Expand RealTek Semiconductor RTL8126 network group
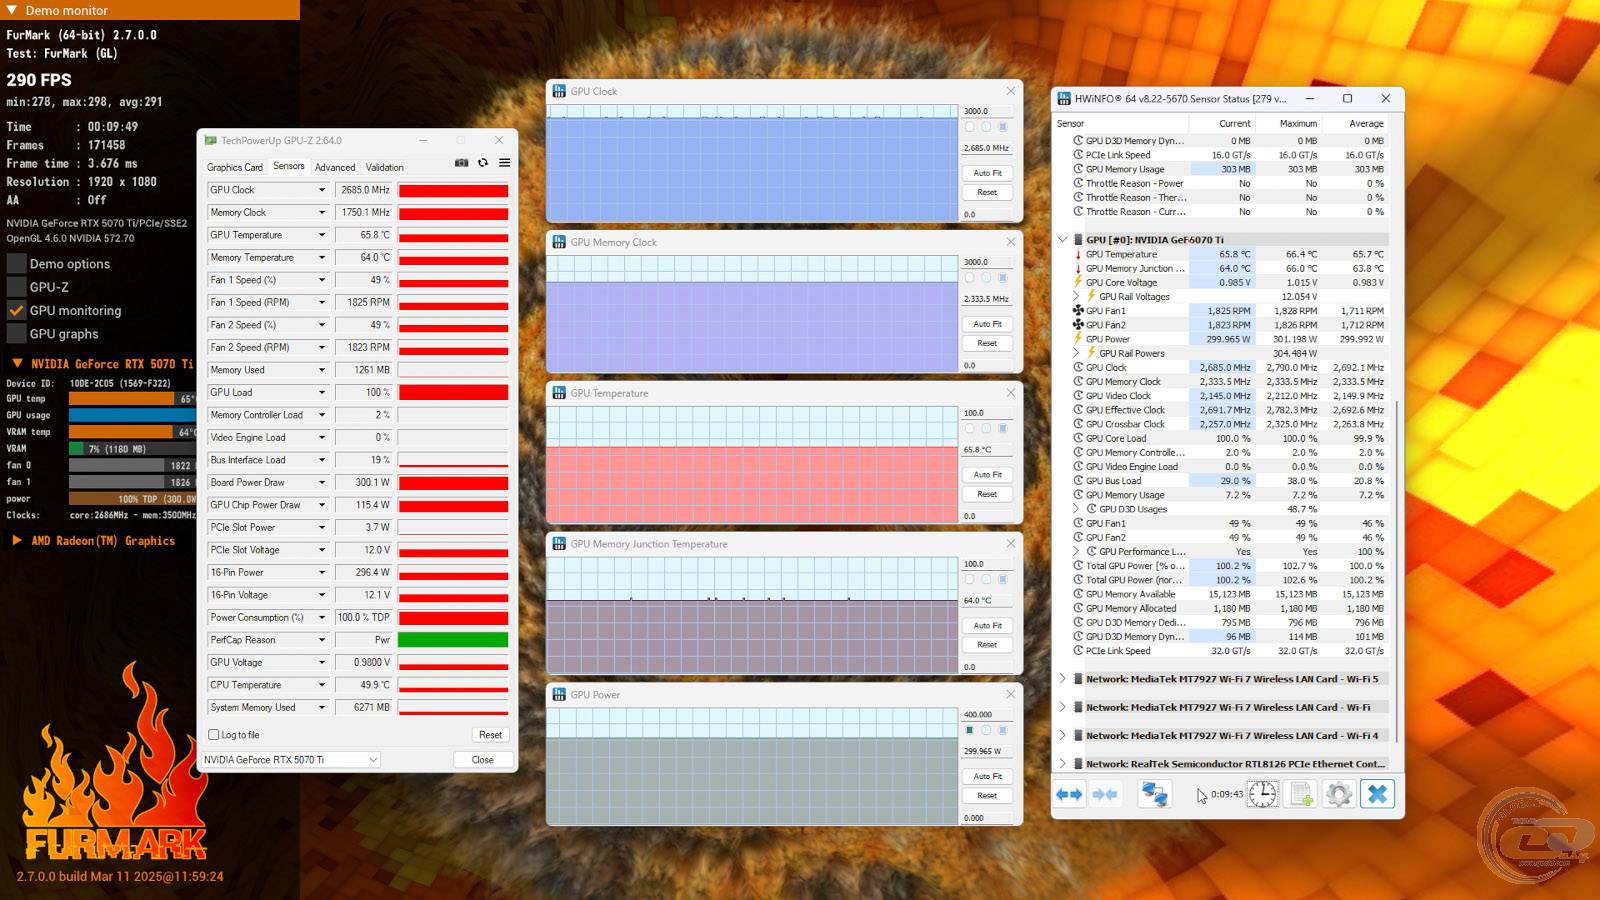This screenshot has width=1600, height=900. [x=1062, y=764]
